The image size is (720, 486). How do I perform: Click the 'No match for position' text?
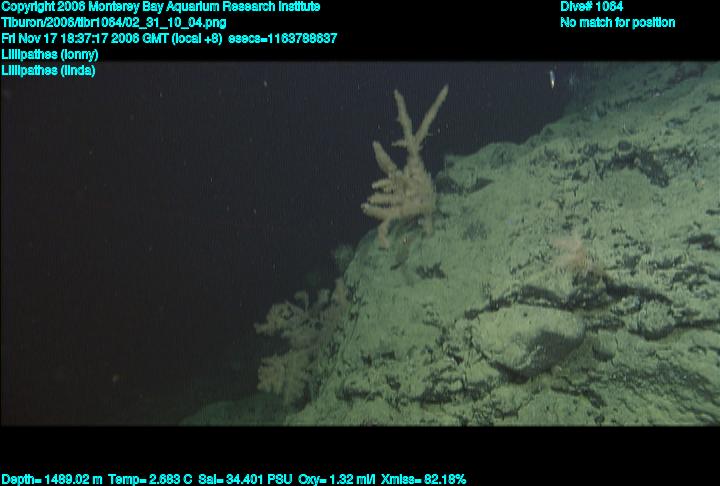[618, 23]
